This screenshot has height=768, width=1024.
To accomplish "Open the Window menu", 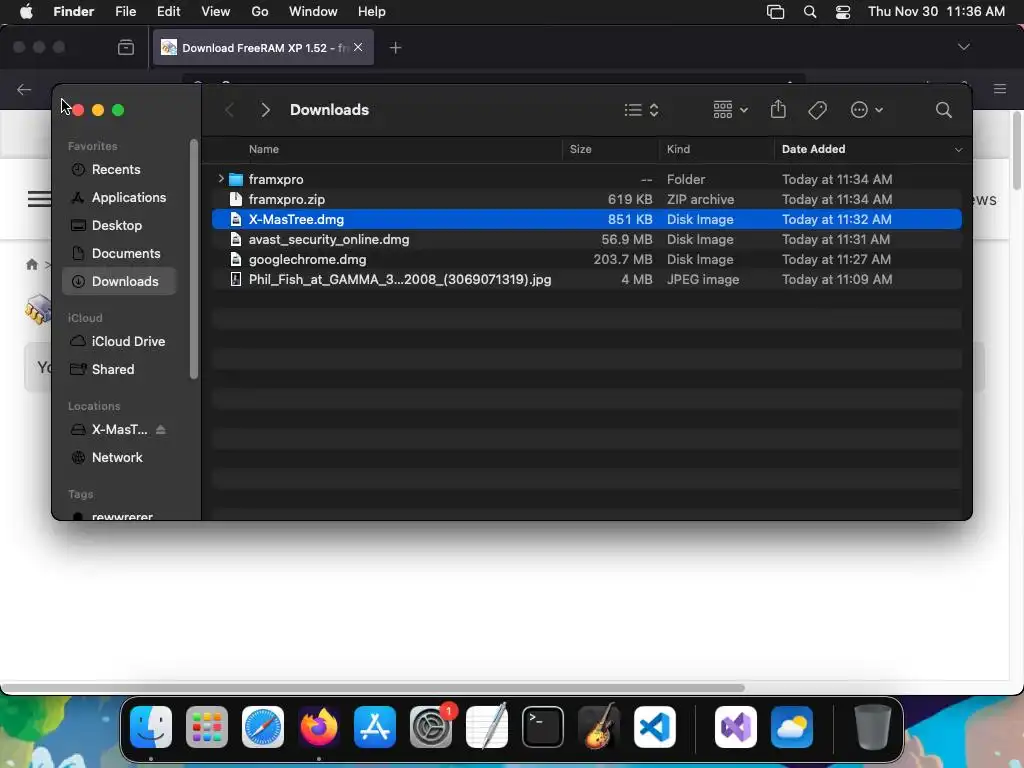I will click(x=313, y=12).
